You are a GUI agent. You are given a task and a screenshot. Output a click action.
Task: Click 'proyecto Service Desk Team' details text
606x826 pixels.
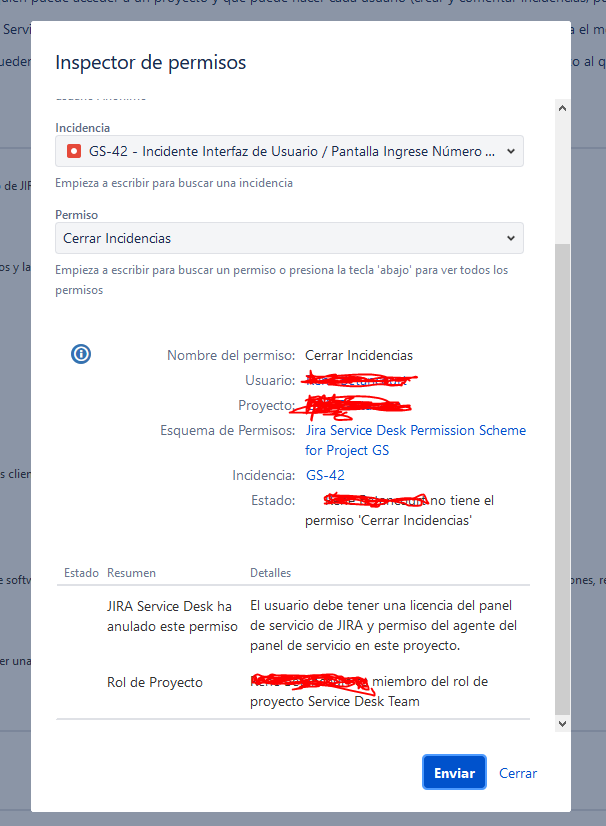[x=335, y=701]
